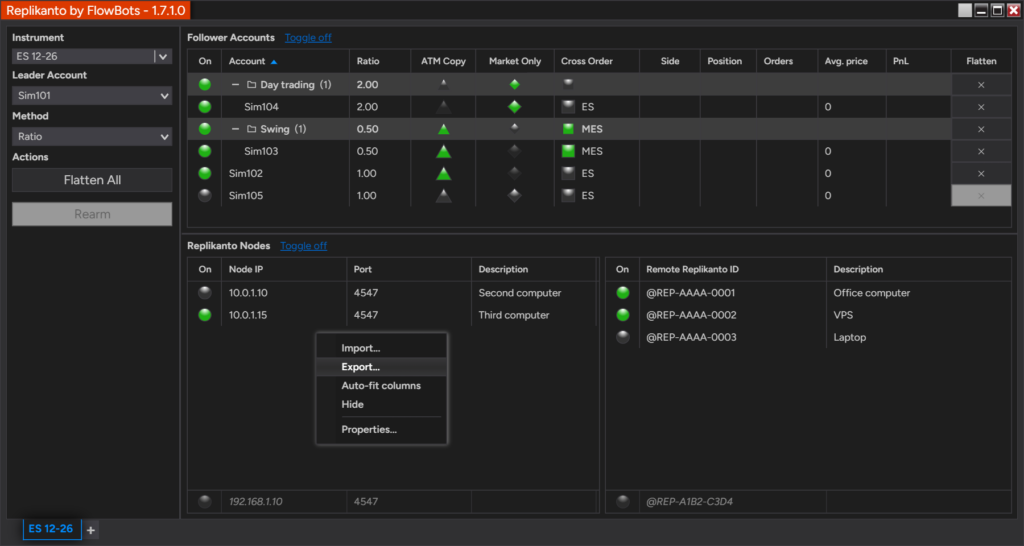The image size is (1024, 546).
Task: Disable Swing group On light
Action: pos(205,129)
